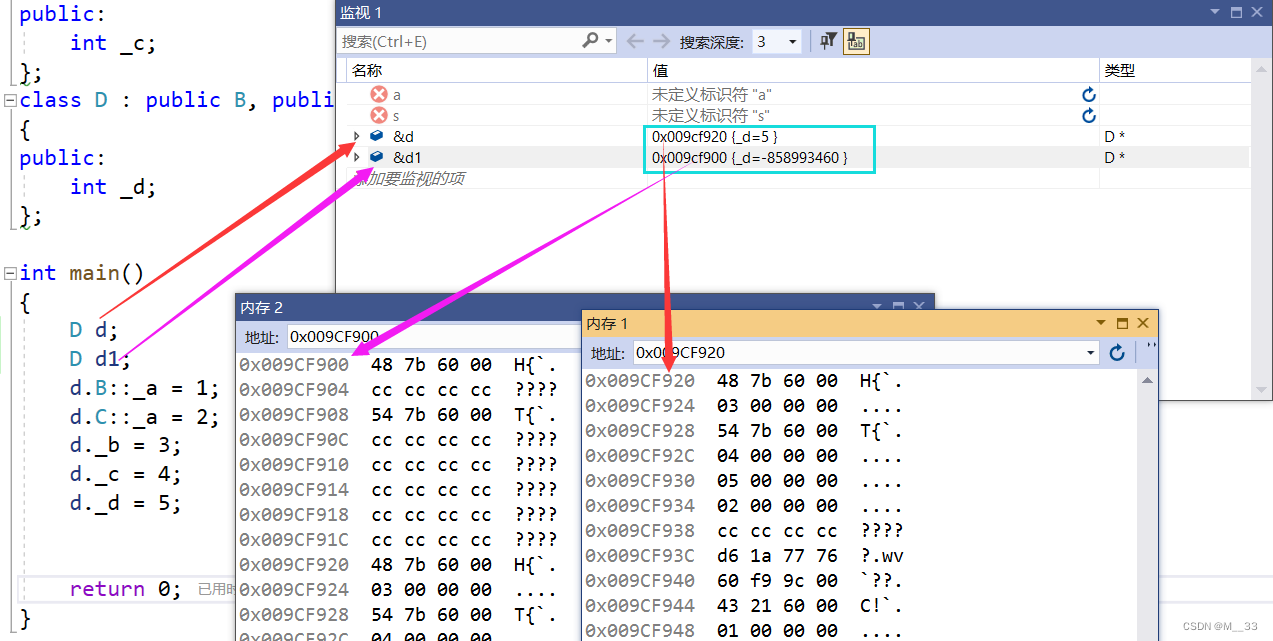The image size is (1273, 641).
Task: Close the Watch 1 panel
Action: [1256, 12]
